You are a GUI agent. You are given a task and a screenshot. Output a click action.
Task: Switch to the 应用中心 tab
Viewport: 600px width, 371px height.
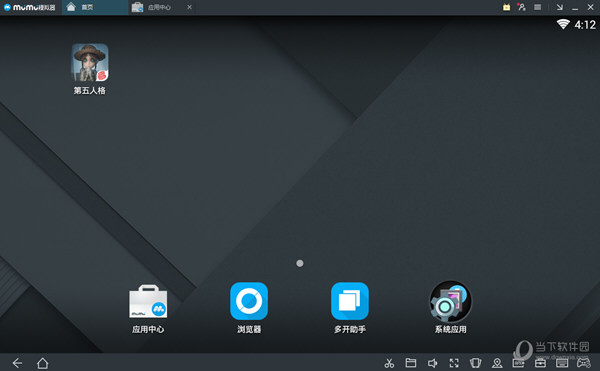pyautogui.click(x=157, y=7)
